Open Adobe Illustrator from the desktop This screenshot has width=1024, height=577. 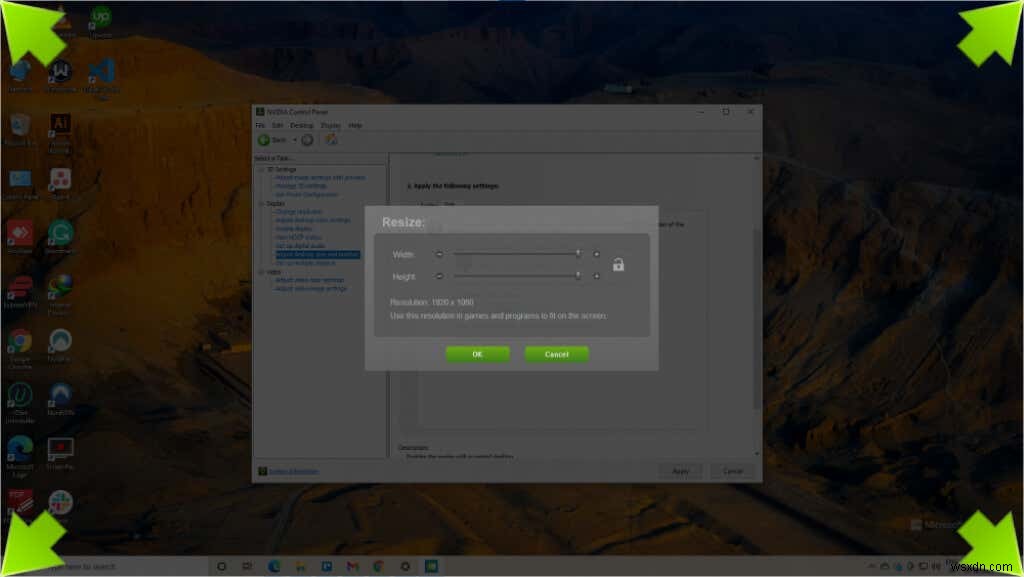click(x=60, y=125)
